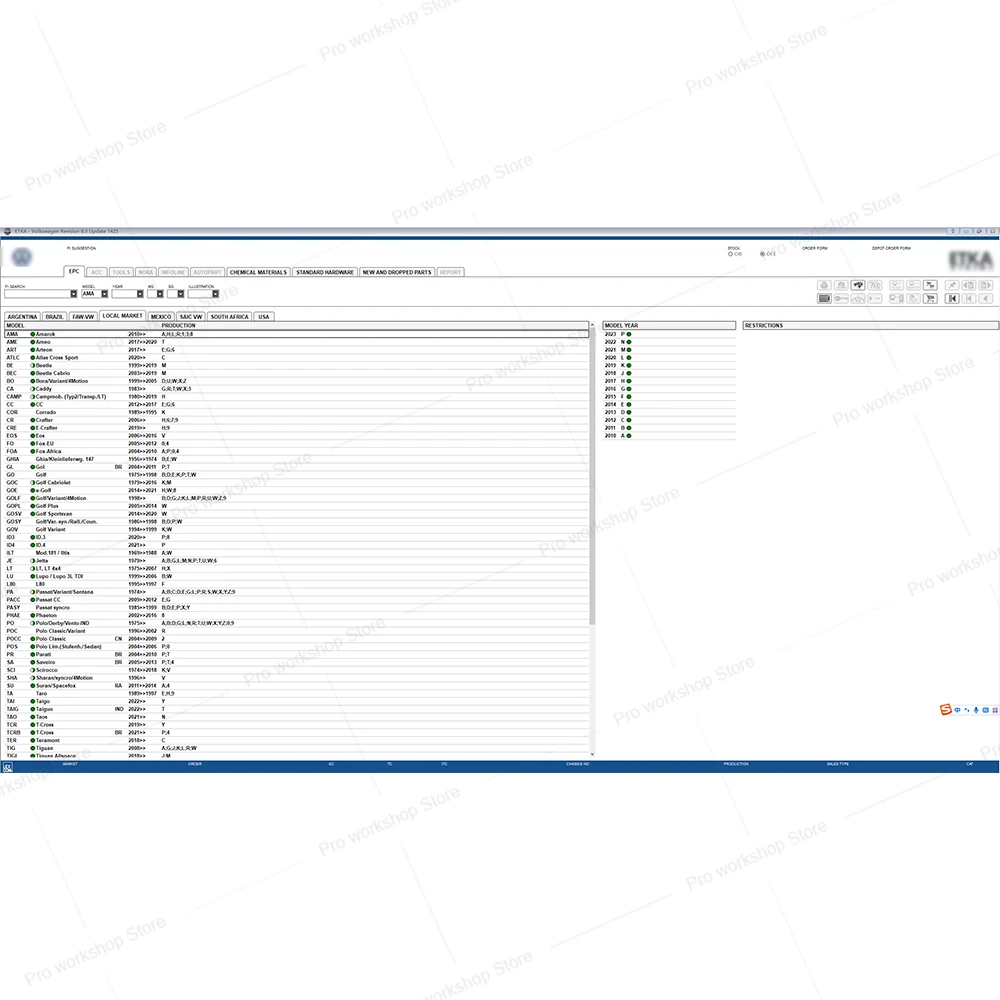Open the Chemical Materials tab

click(x=258, y=272)
